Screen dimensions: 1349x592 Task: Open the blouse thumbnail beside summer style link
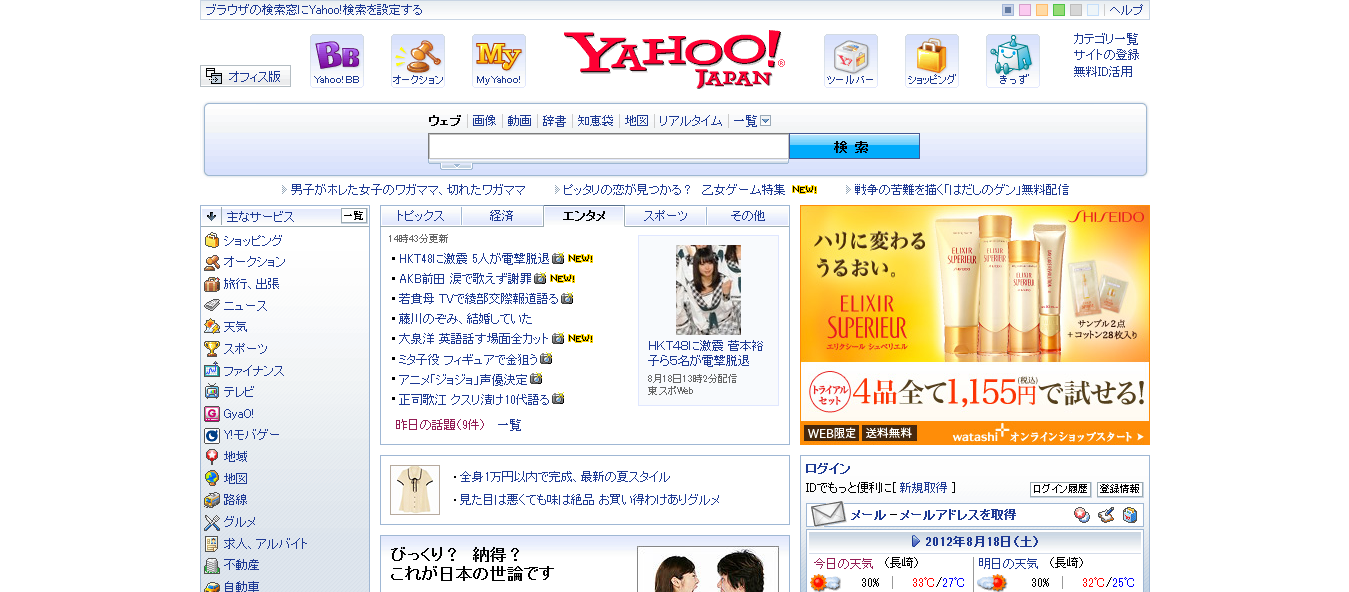415,489
